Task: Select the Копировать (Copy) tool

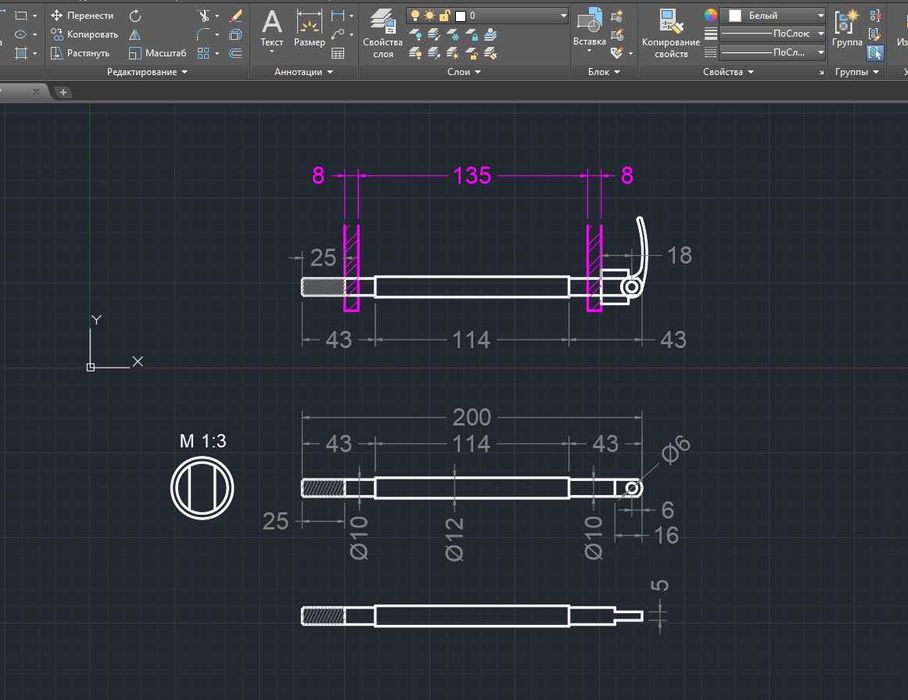Action: pyautogui.click(x=85, y=34)
